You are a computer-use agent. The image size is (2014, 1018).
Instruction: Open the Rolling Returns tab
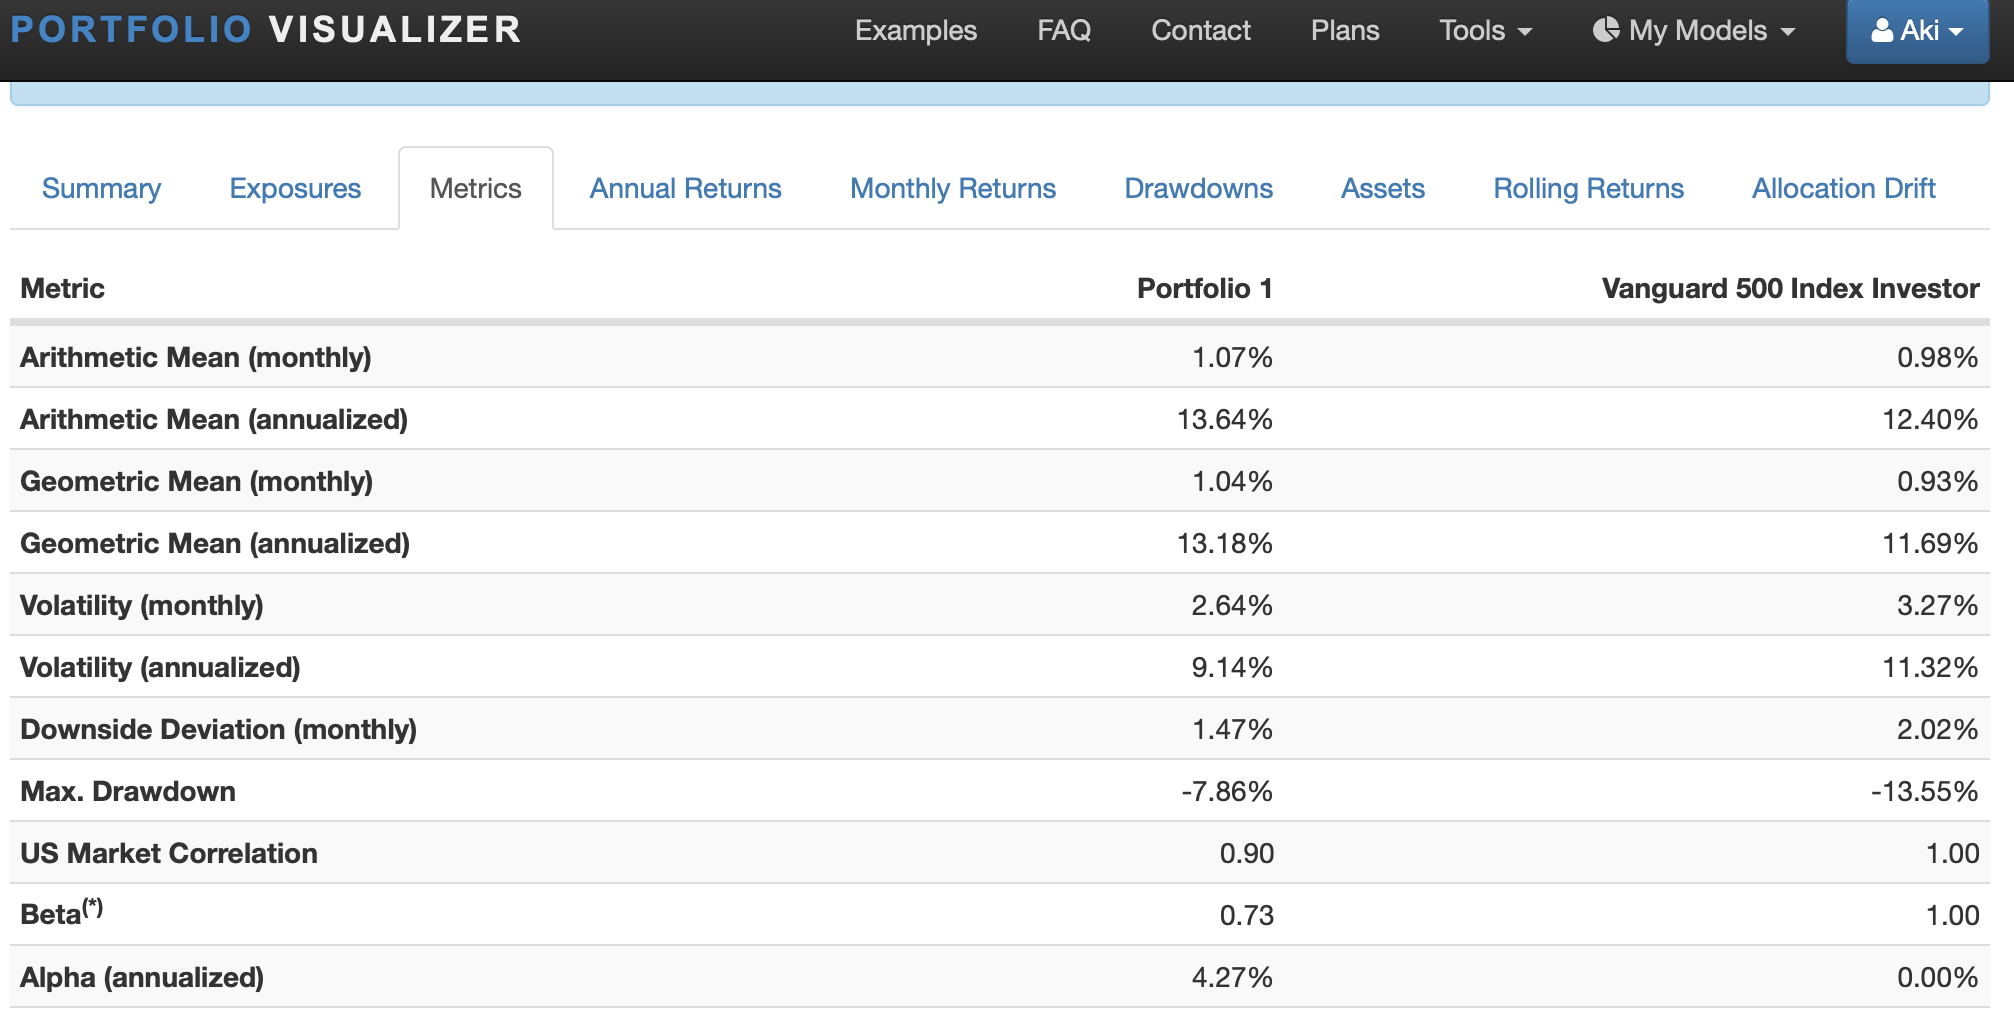(1588, 188)
